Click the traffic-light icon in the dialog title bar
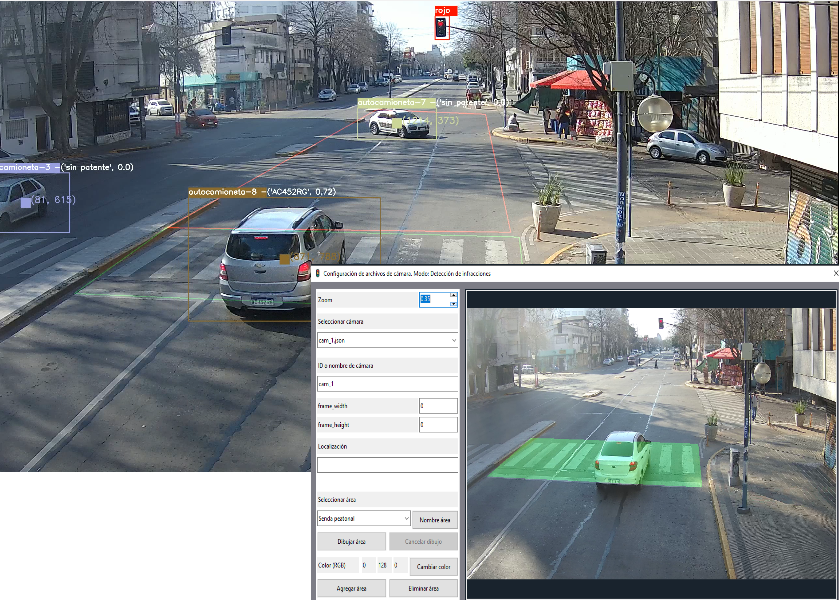The image size is (839, 600). pyautogui.click(x=317, y=274)
